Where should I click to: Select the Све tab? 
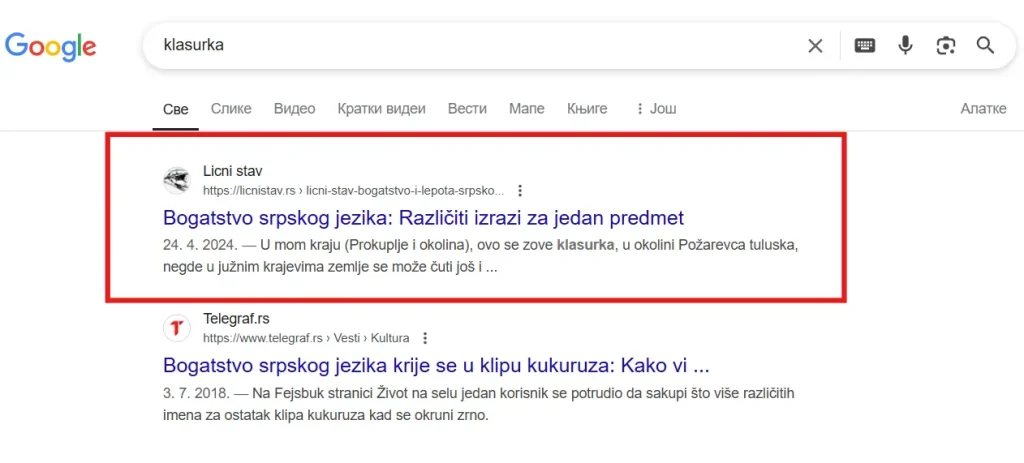[x=176, y=109]
